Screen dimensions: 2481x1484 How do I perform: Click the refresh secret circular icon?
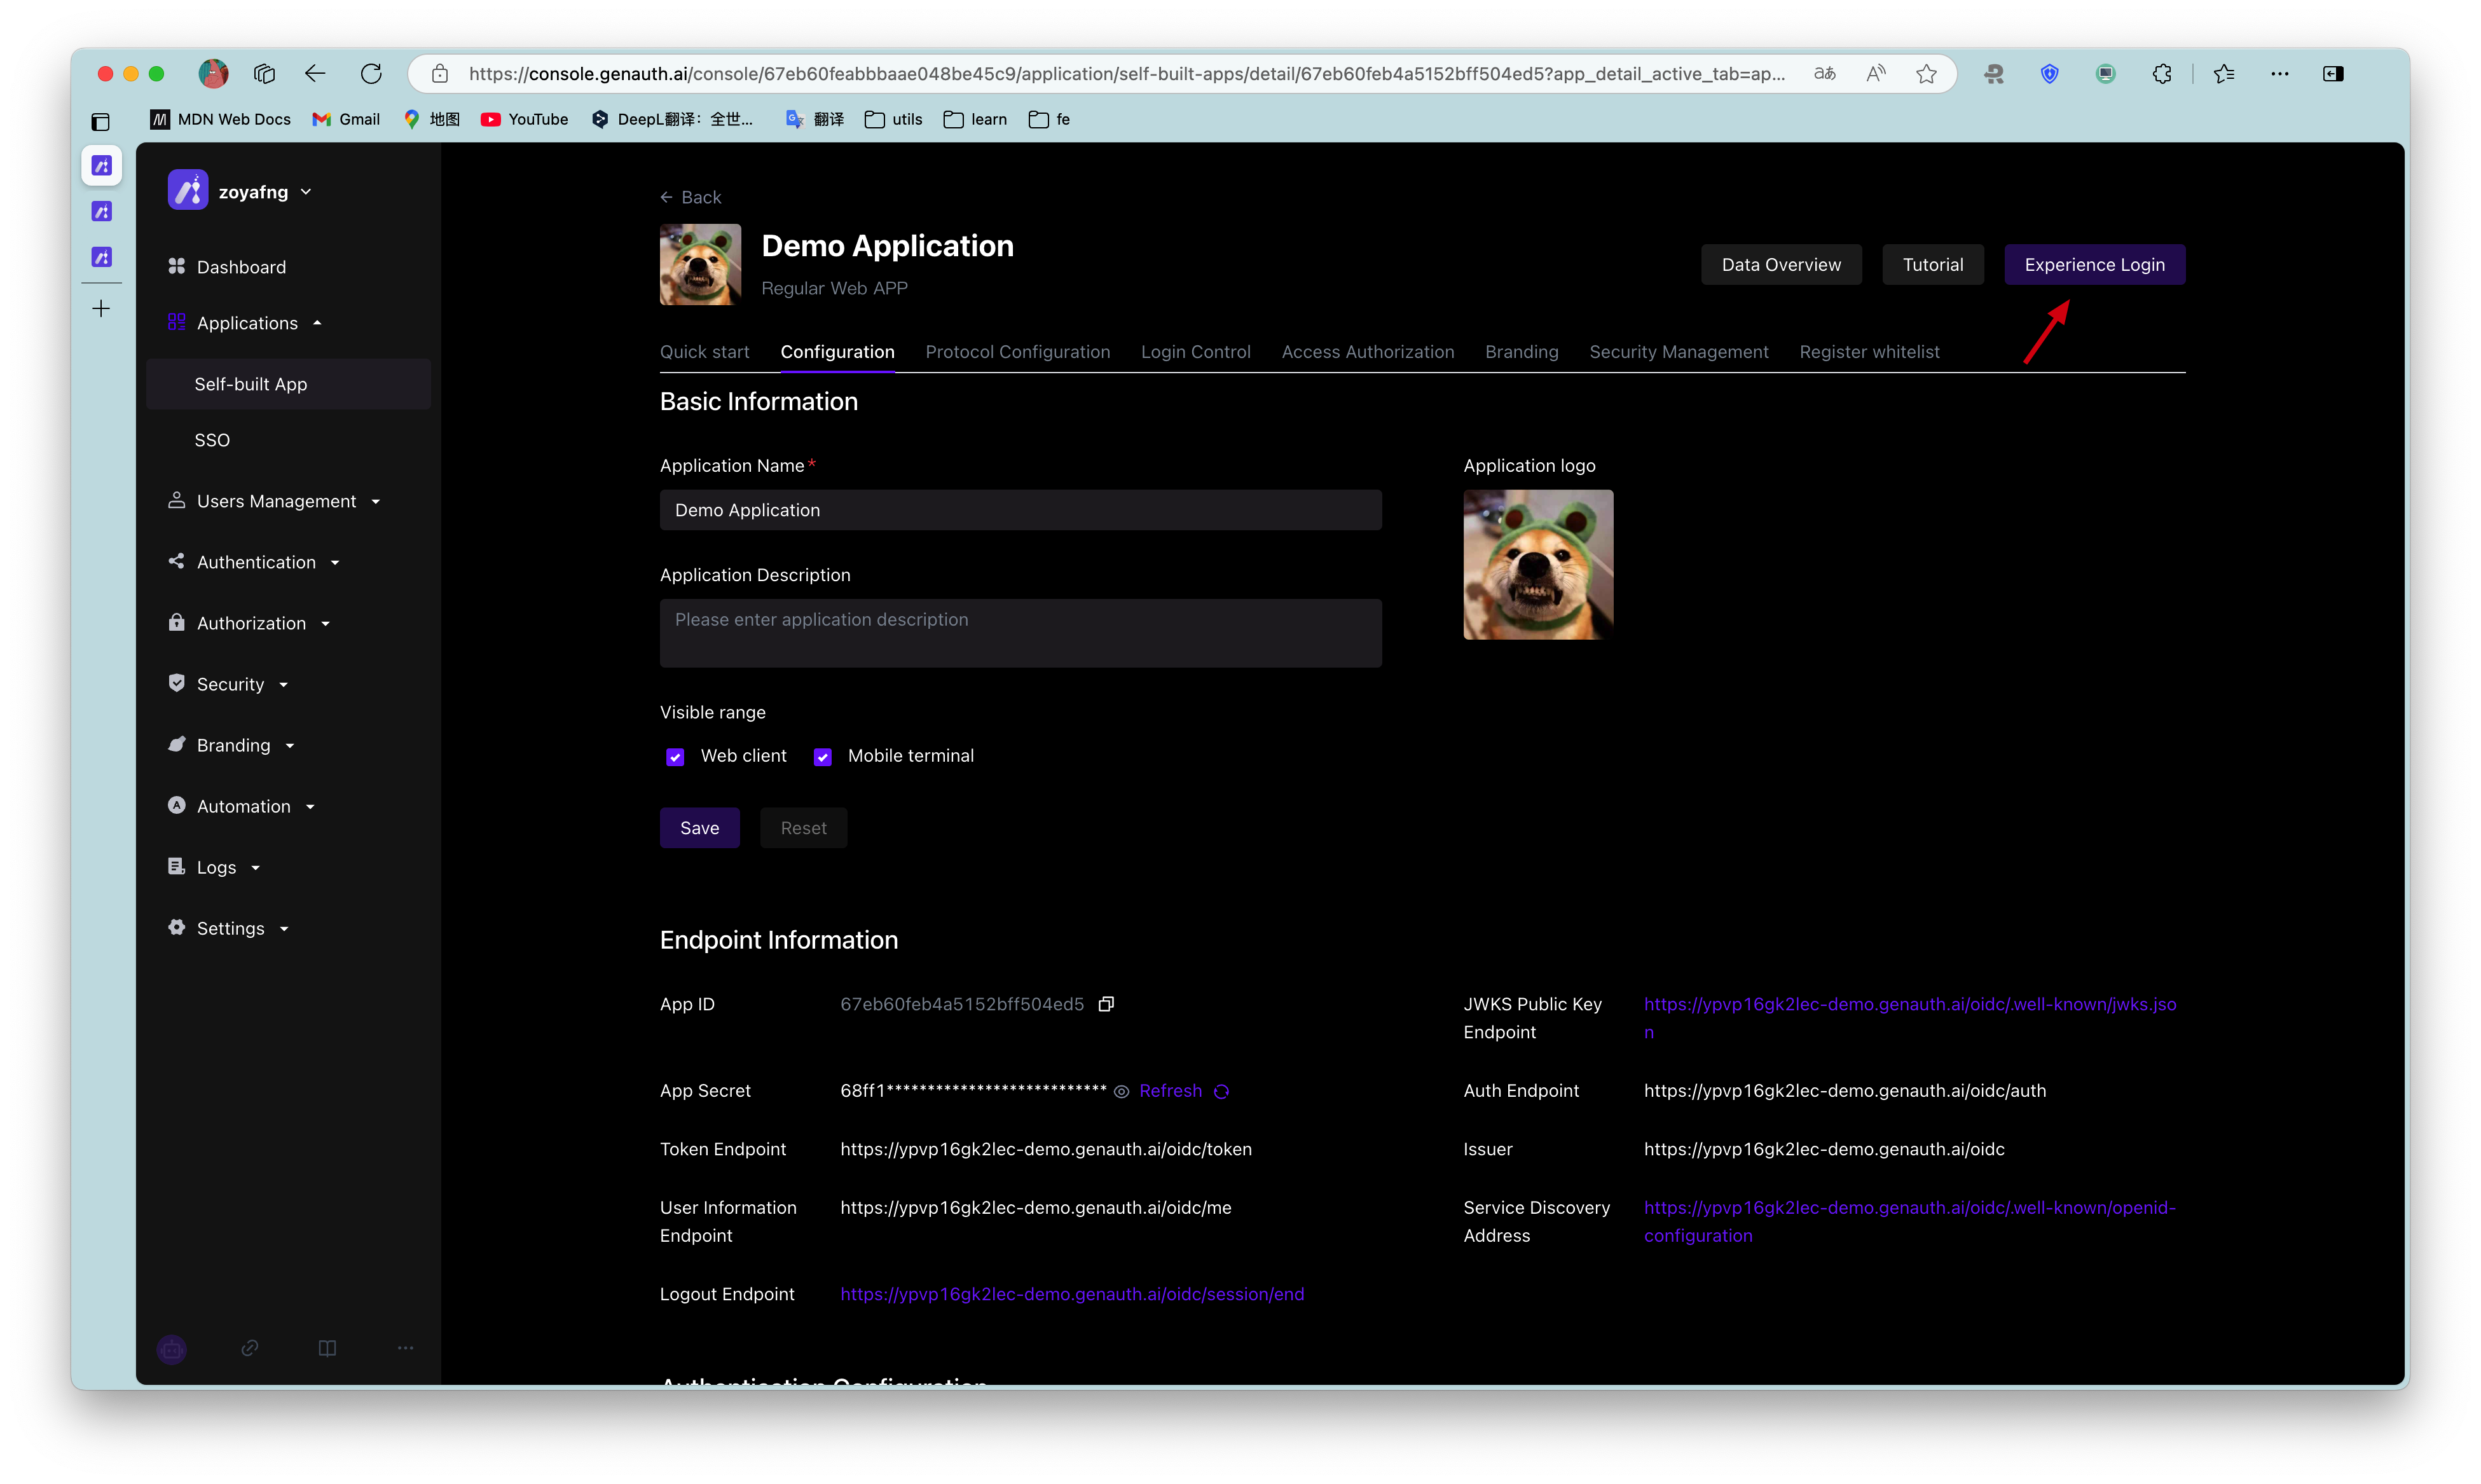click(x=1221, y=1092)
